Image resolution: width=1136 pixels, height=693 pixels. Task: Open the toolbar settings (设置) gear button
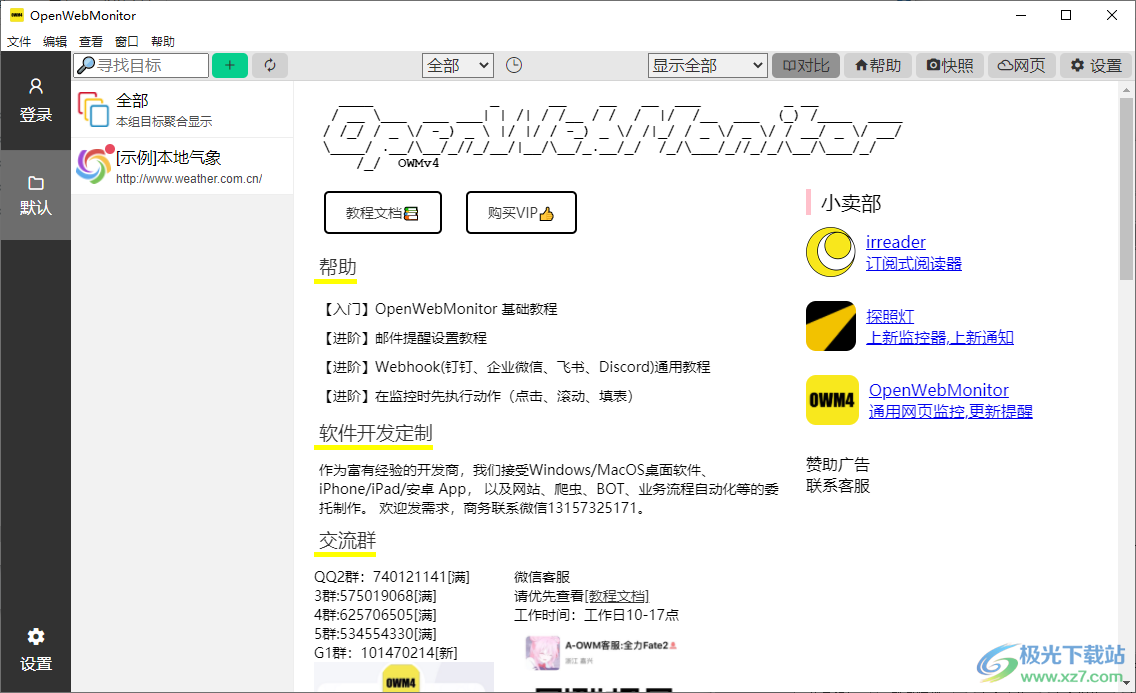point(1095,65)
